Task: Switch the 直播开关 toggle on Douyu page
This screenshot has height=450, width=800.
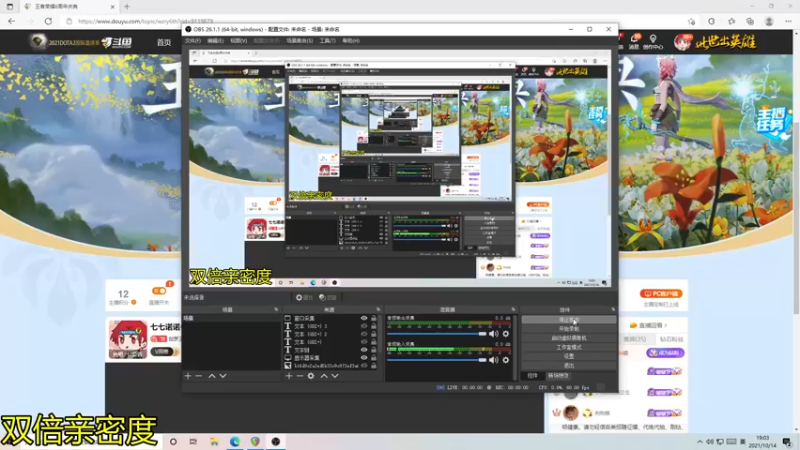Action: pos(159,291)
